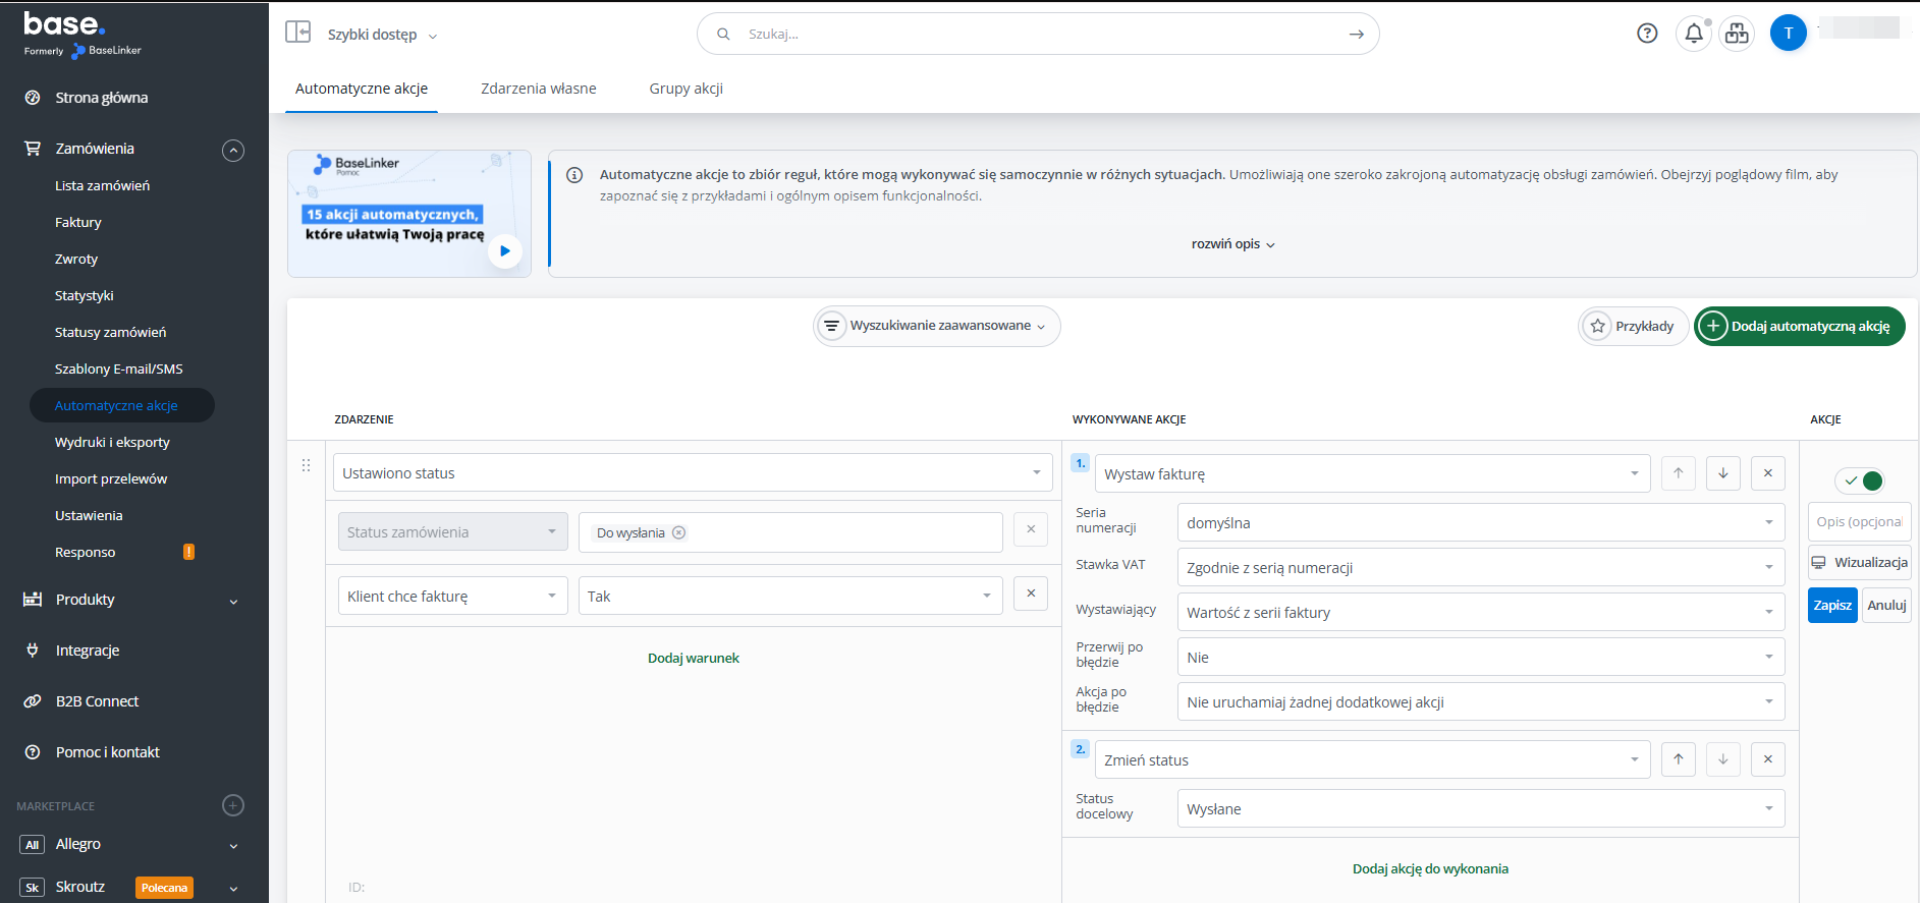1920x903 pixels.
Task: Move the Wystaw fakturę action down
Action: click(x=1723, y=473)
